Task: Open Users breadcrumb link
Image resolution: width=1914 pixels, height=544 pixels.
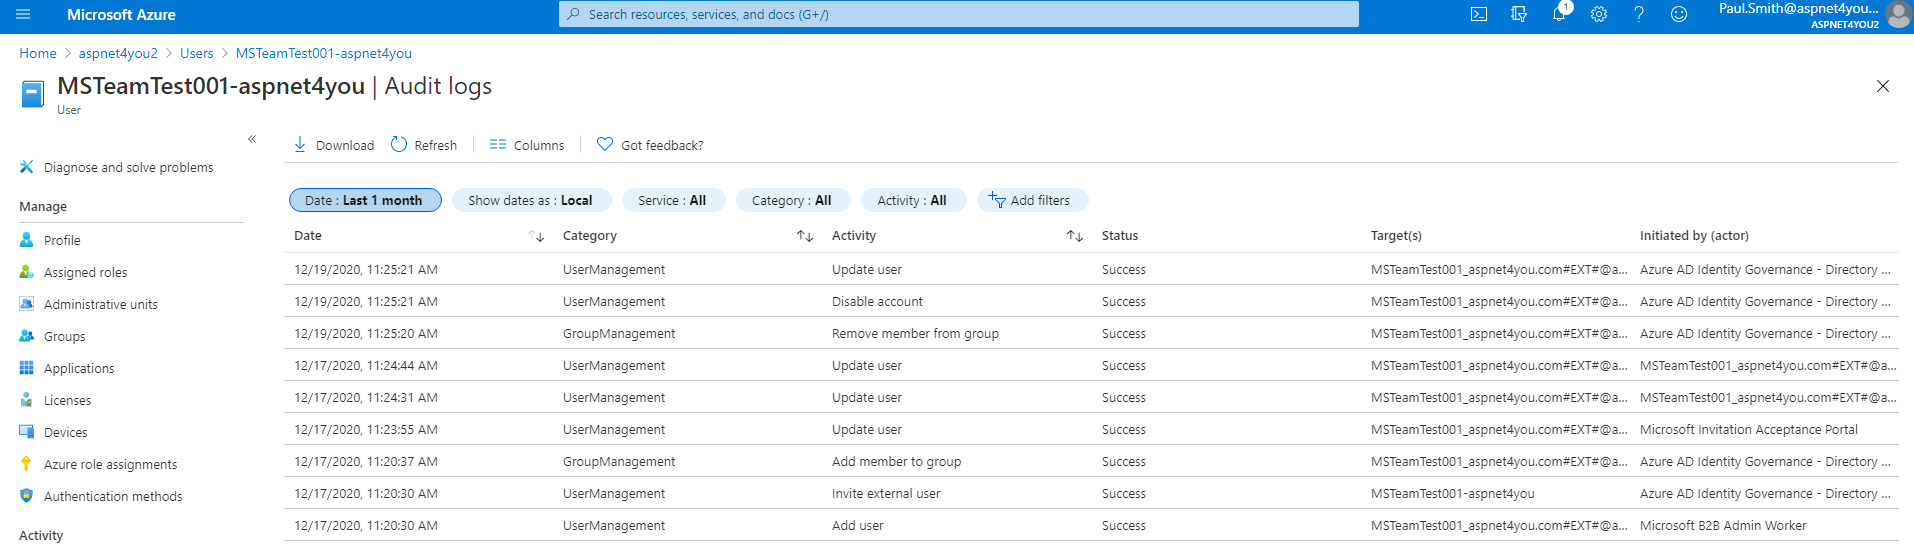Action: (196, 53)
